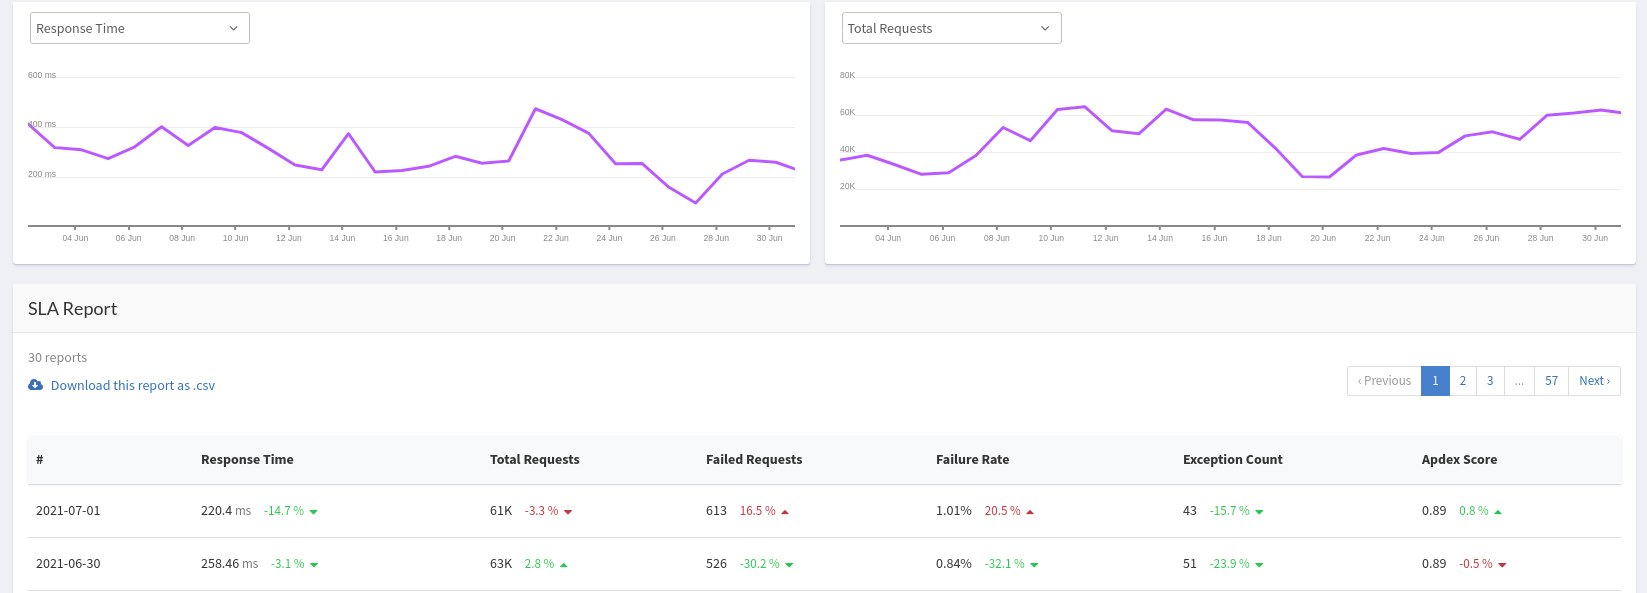Click green down arrow beside -14.7 %
Viewport: 1647px width, 593px height.
coord(314,512)
